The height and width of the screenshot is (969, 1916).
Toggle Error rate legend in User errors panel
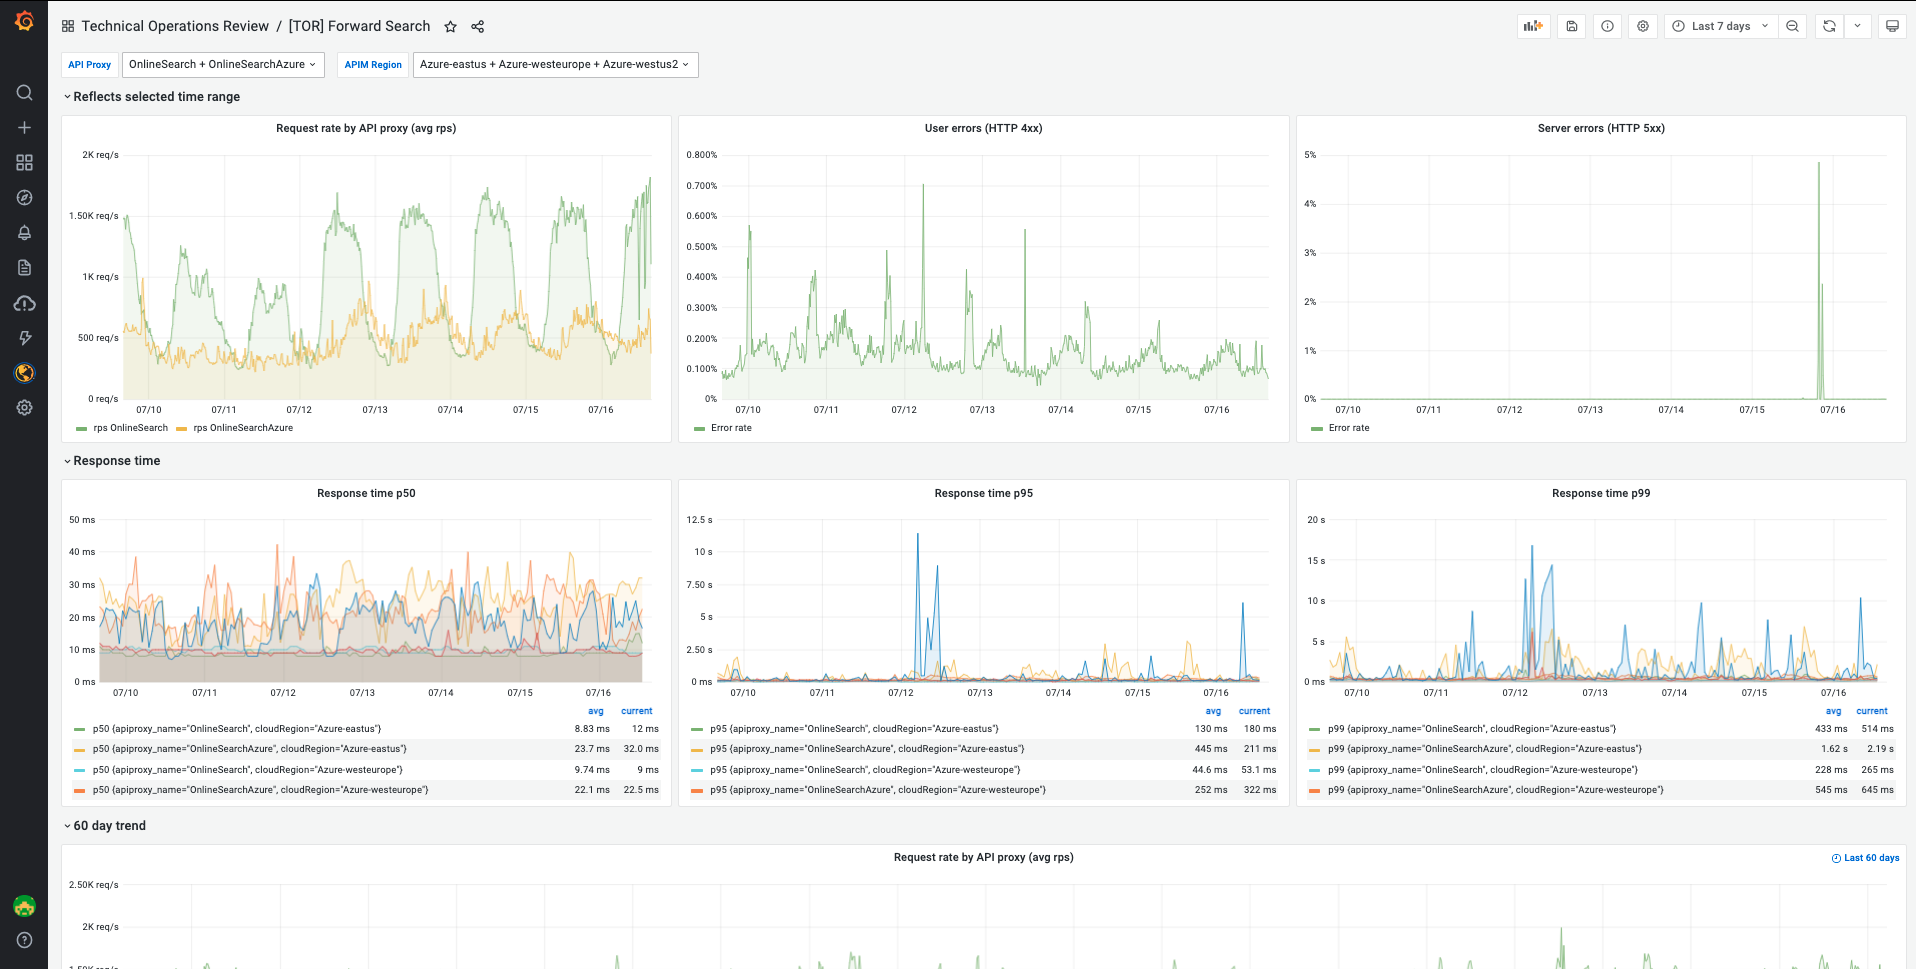[x=731, y=428]
